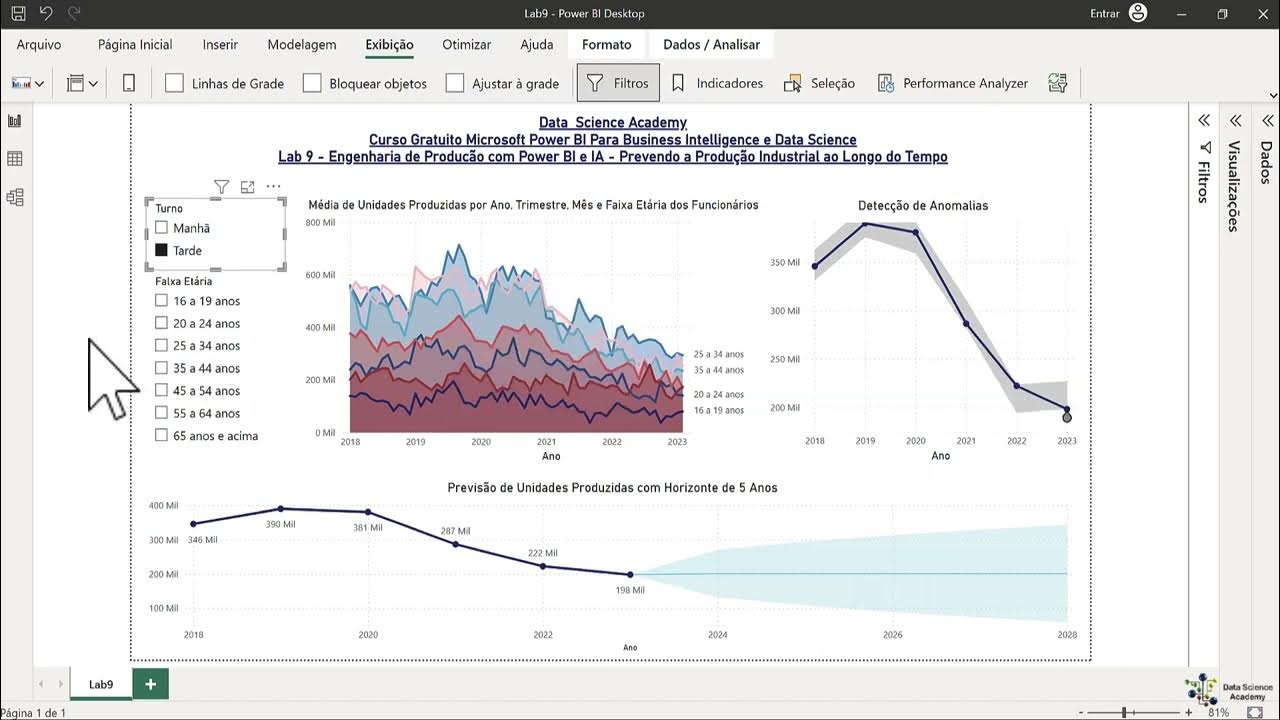Click Focus mode icon on Turno slicer
The height and width of the screenshot is (720, 1280).
point(248,187)
